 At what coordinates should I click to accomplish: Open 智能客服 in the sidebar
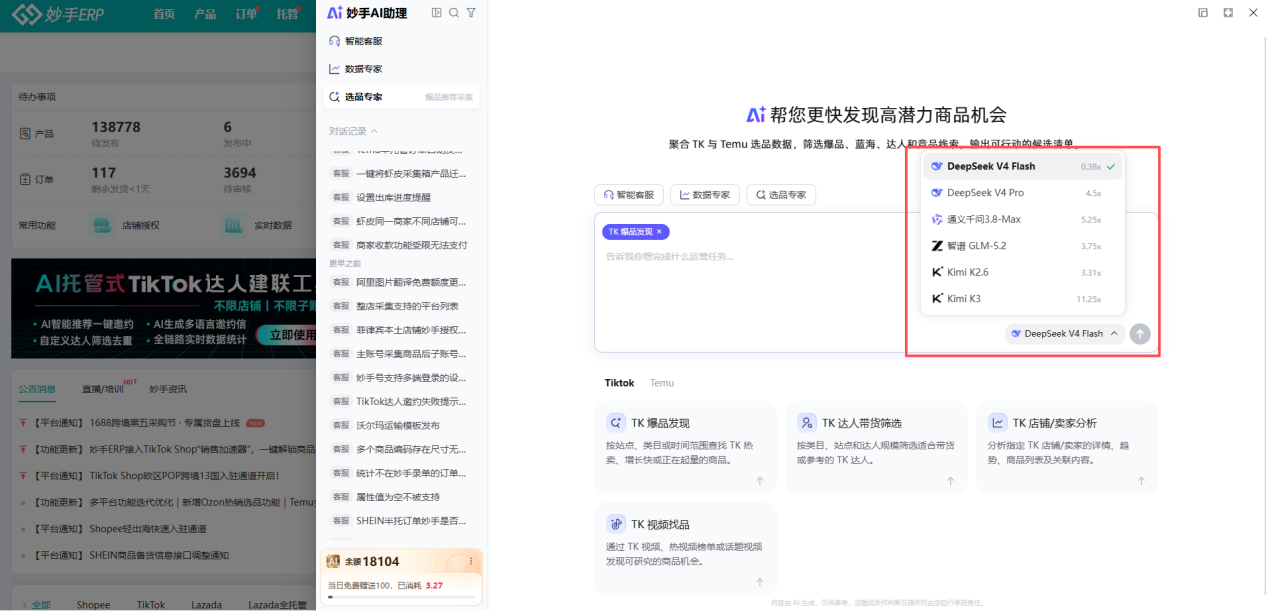pos(401,41)
